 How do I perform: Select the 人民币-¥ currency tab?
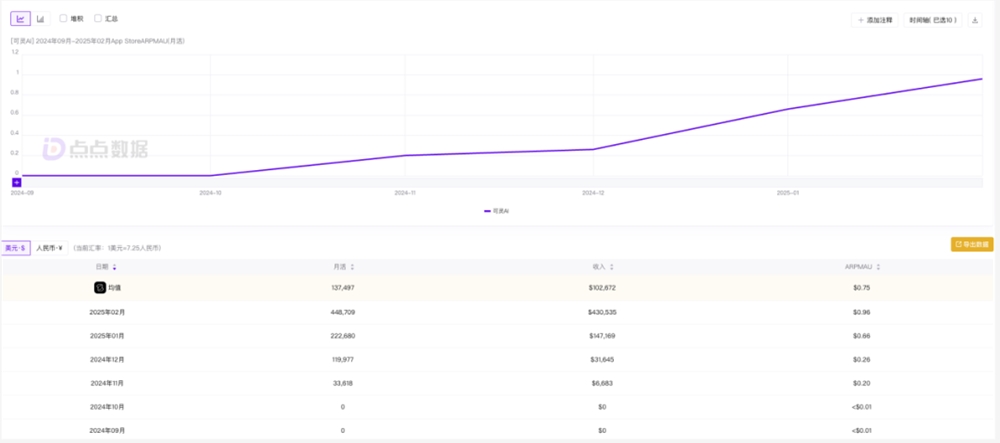click(49, 248)
